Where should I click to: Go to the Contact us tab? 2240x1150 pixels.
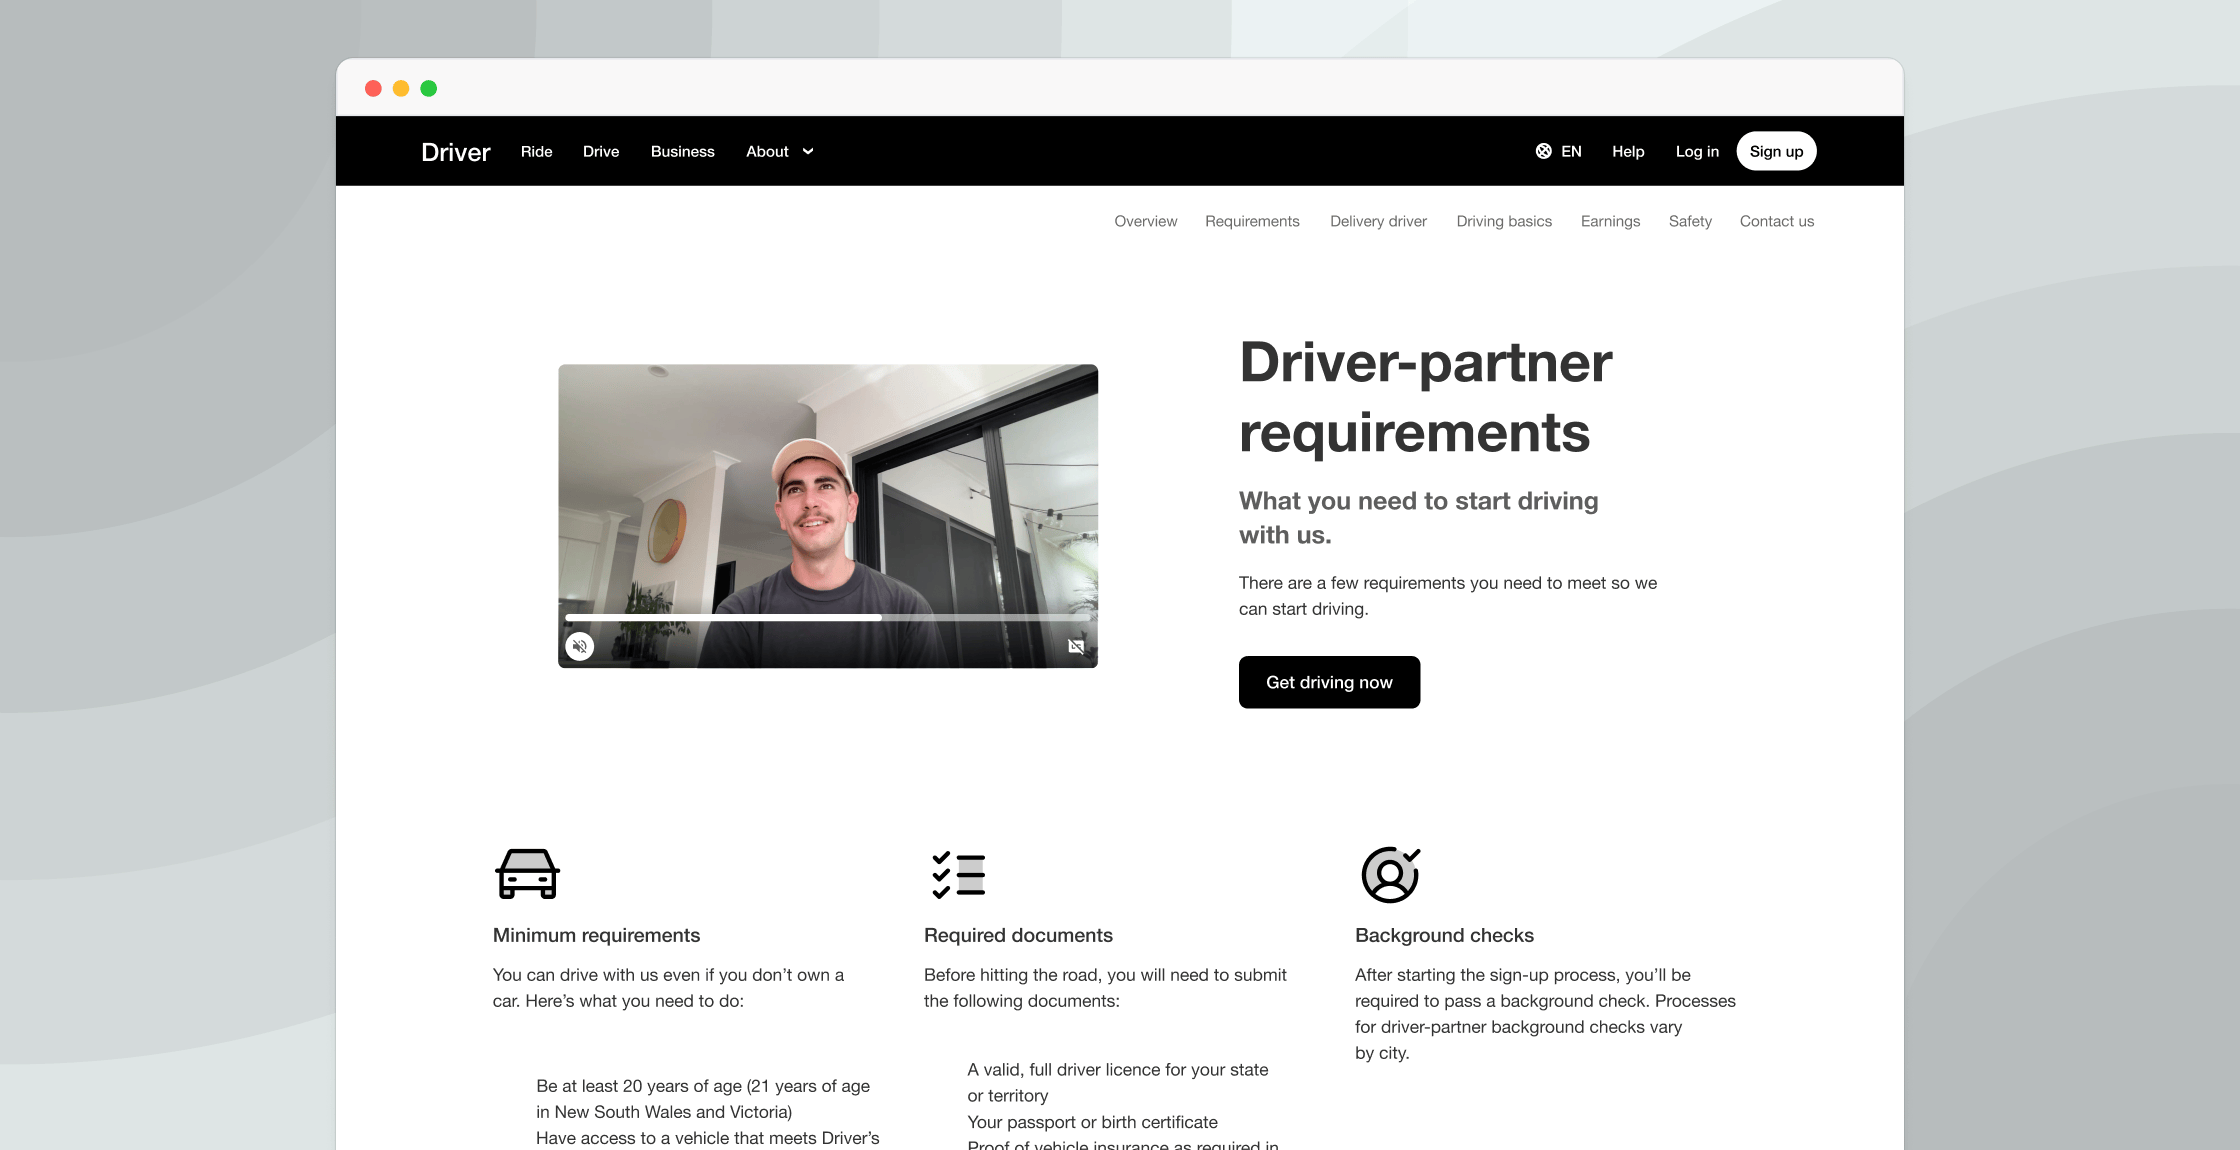click(x=1777, y=221)
